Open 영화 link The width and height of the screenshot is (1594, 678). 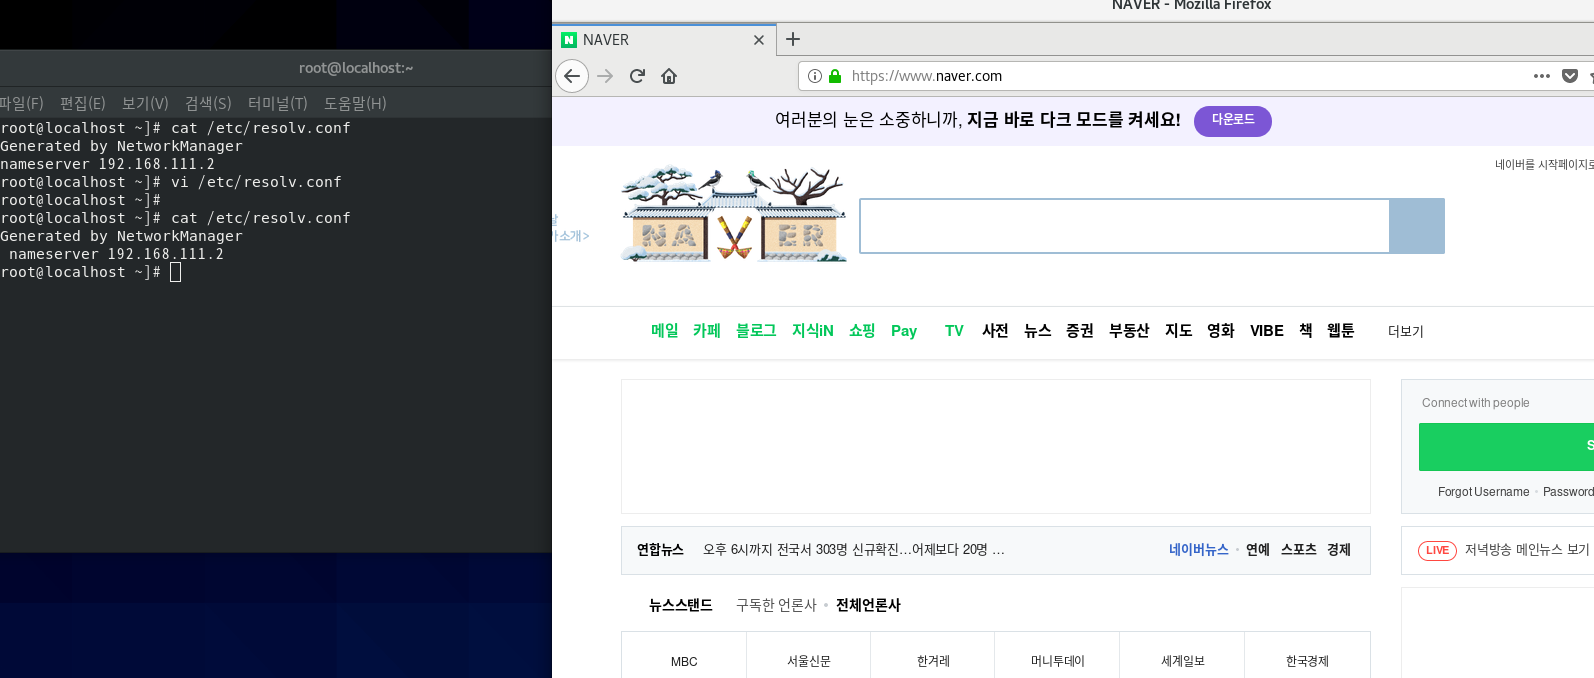1221,331
